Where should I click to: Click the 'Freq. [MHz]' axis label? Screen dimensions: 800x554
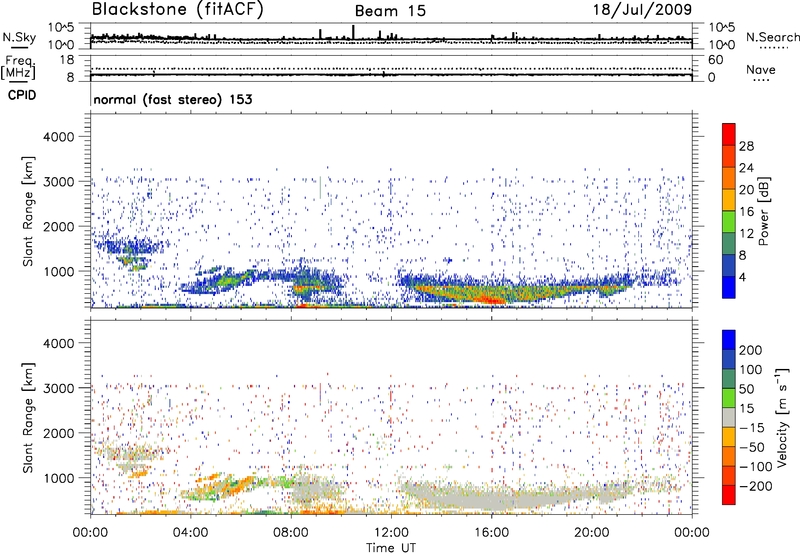[18, 67]
